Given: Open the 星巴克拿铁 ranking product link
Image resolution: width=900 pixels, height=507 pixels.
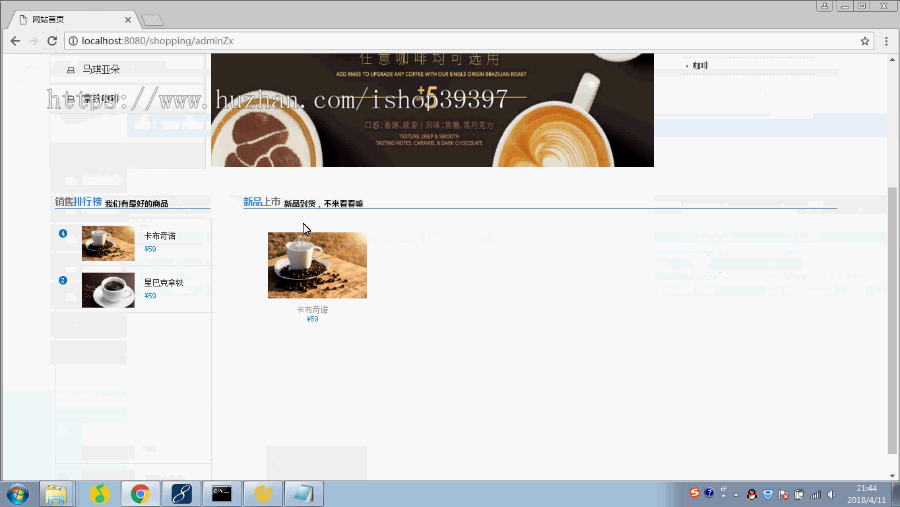Looking at the screenshot, I should (164, 282).
